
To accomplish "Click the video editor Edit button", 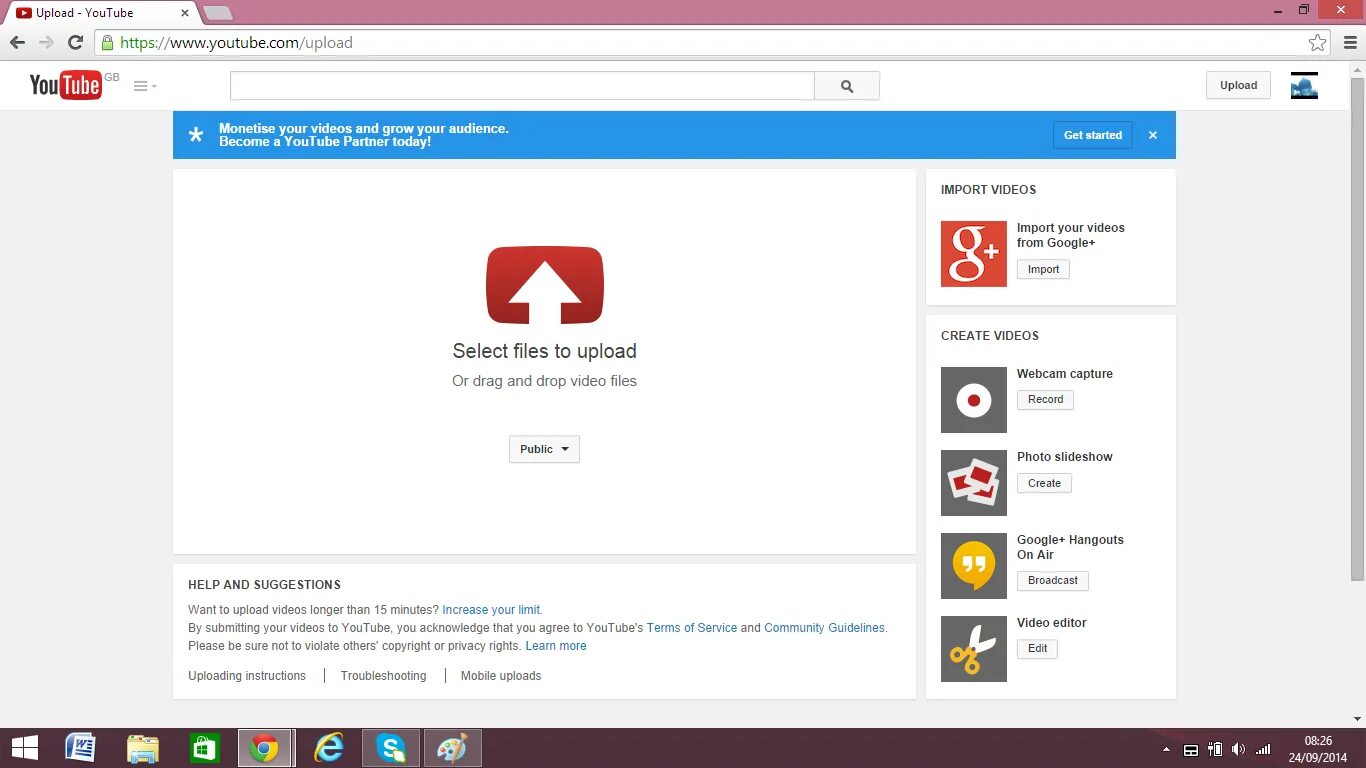I will [1037, 649].
